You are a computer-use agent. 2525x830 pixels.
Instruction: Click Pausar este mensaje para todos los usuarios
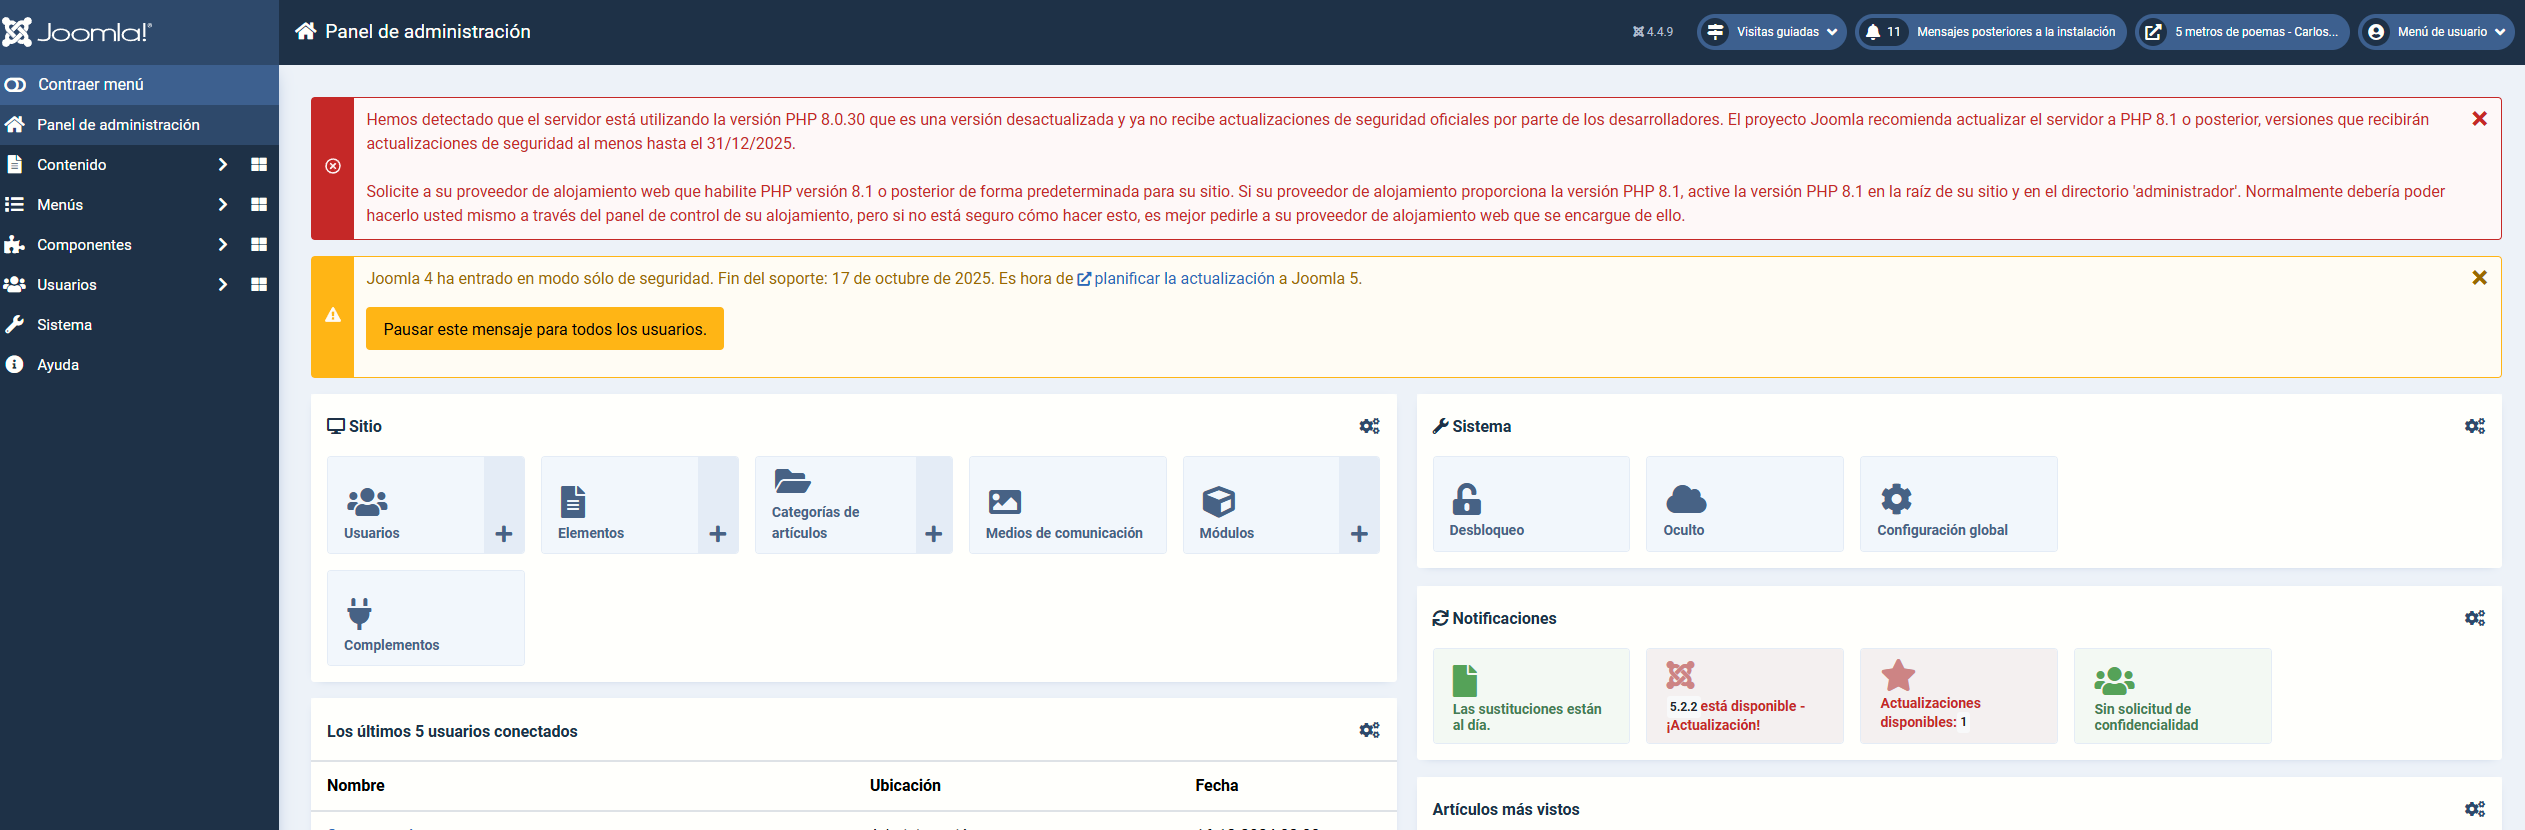[x=545, y=329]
